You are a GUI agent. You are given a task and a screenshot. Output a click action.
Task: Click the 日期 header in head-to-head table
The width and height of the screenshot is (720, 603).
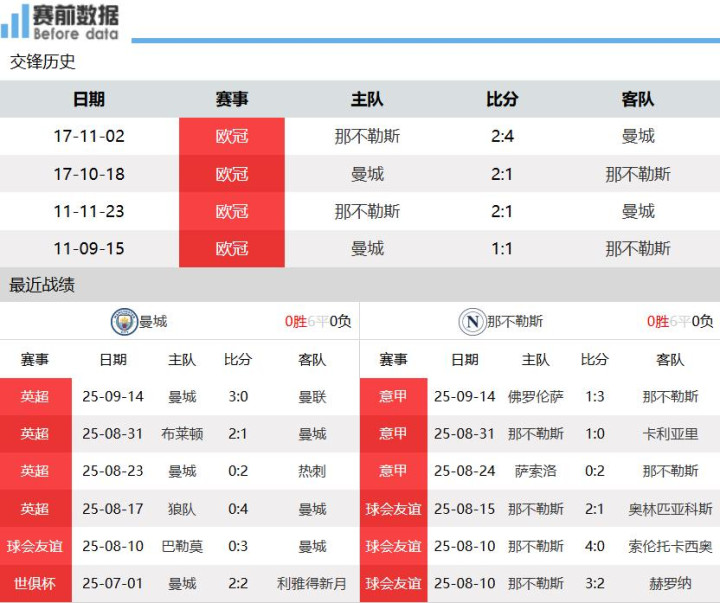[x=89, y=99]
